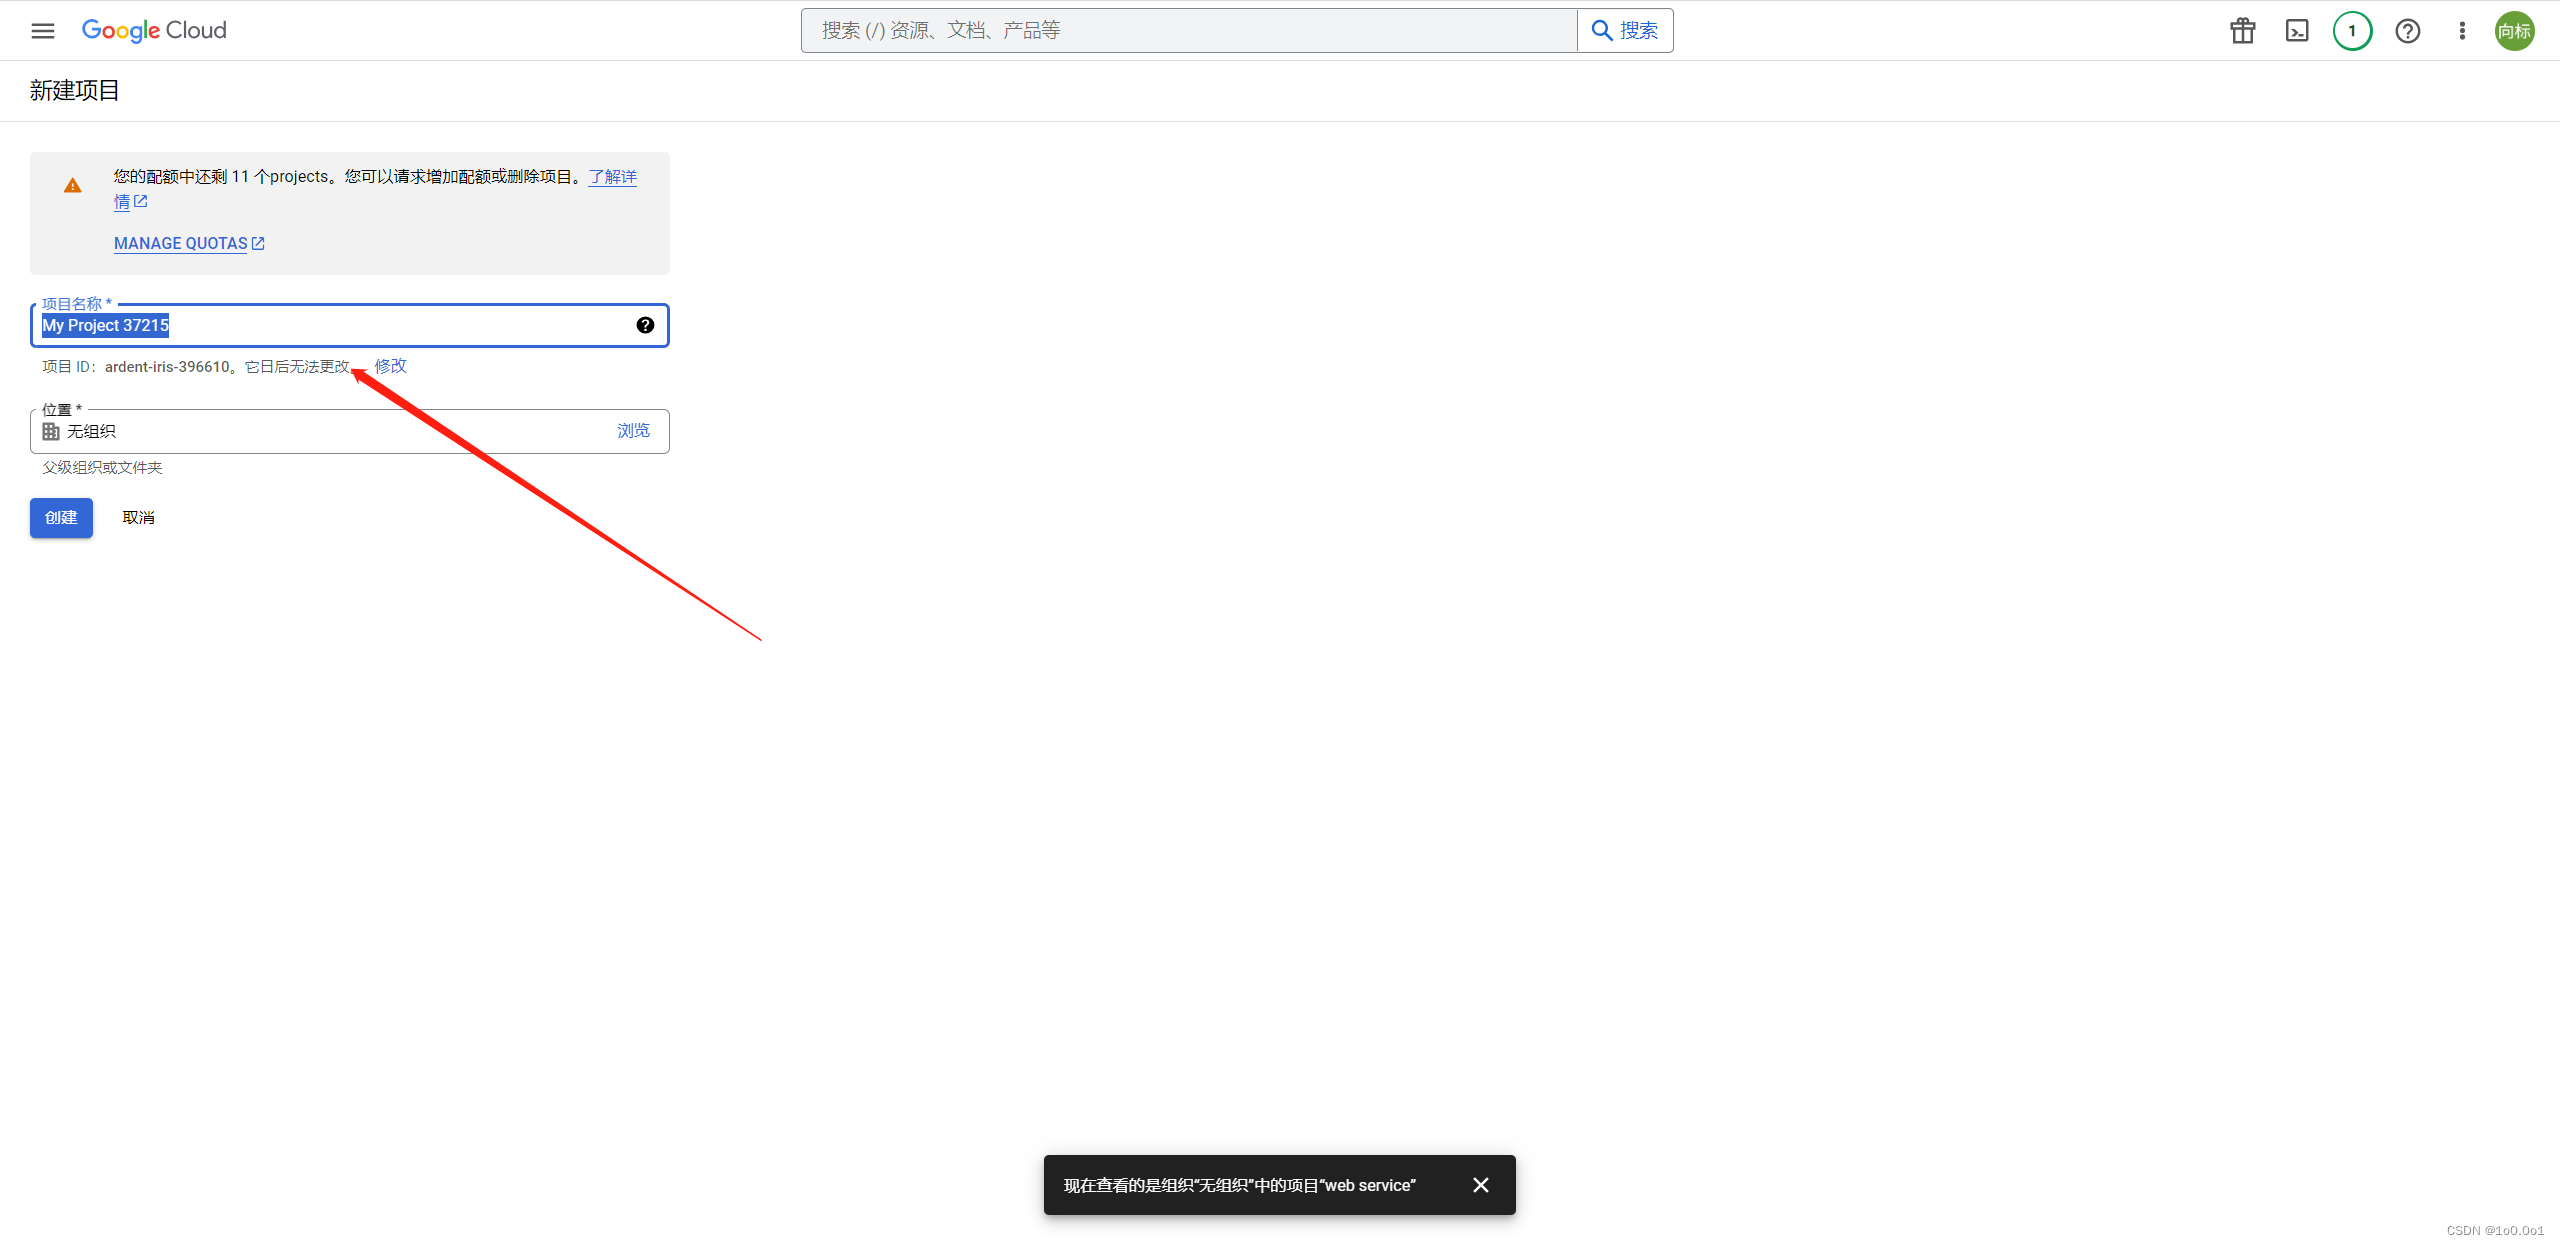Open the three-dot more options menu
The height and width of the screenshot is (1245, 2560).
point(2462,31)
